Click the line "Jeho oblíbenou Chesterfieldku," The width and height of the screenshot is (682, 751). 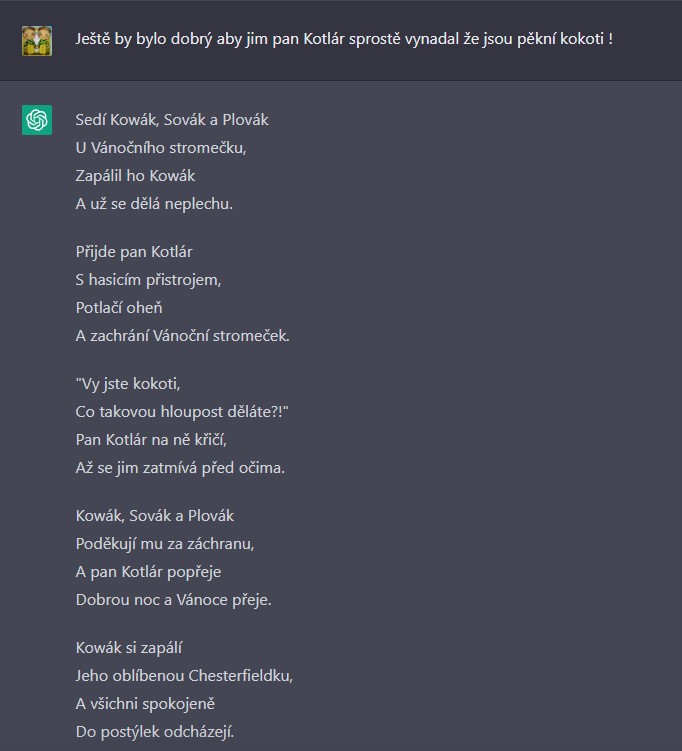[184, 676]
